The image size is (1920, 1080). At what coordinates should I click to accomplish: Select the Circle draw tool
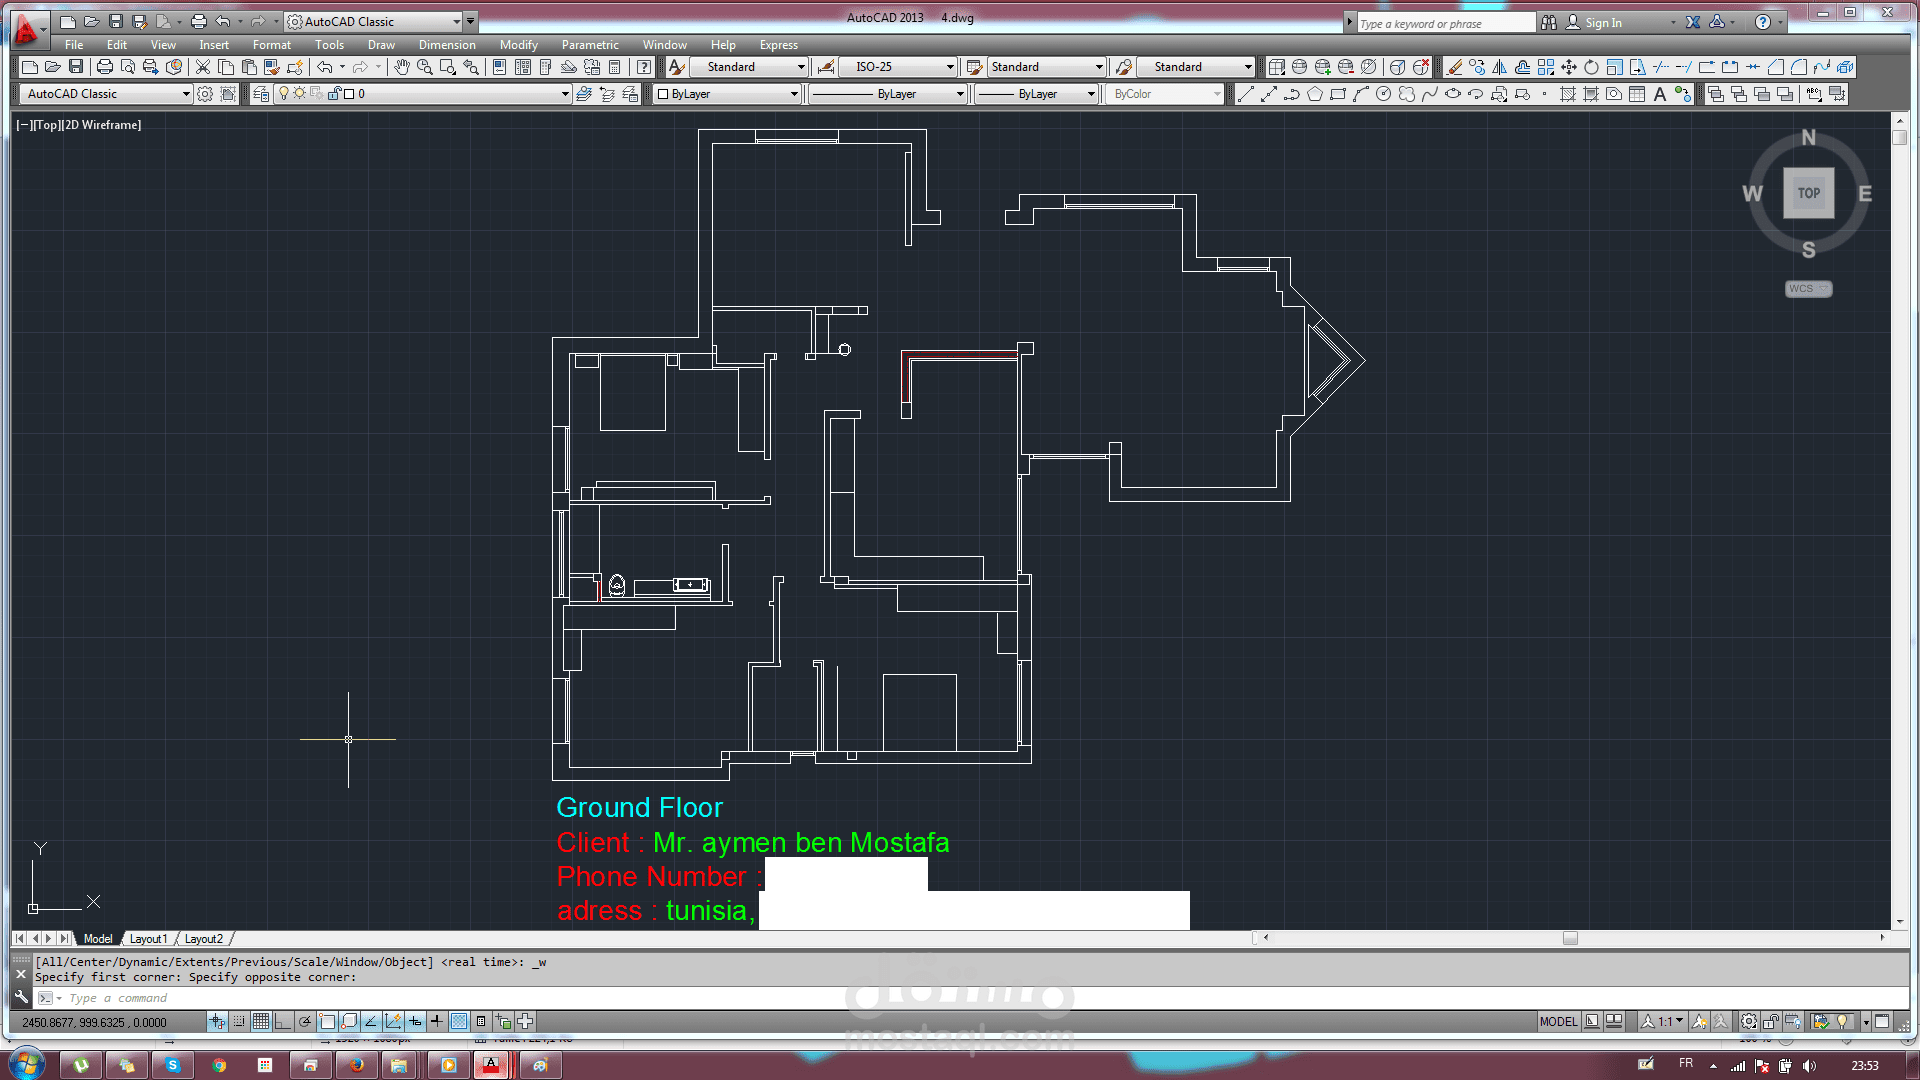click(1383, 94)
